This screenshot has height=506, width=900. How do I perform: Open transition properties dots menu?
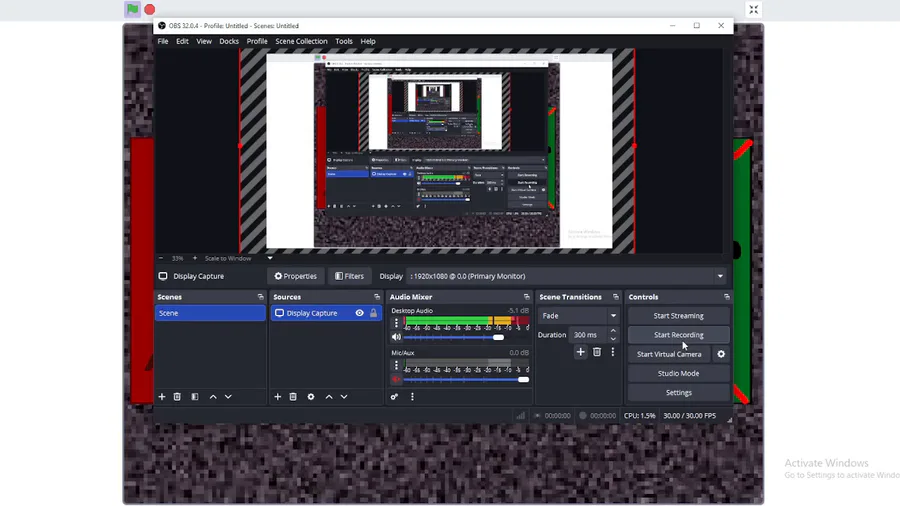click(x=612, y=352)
